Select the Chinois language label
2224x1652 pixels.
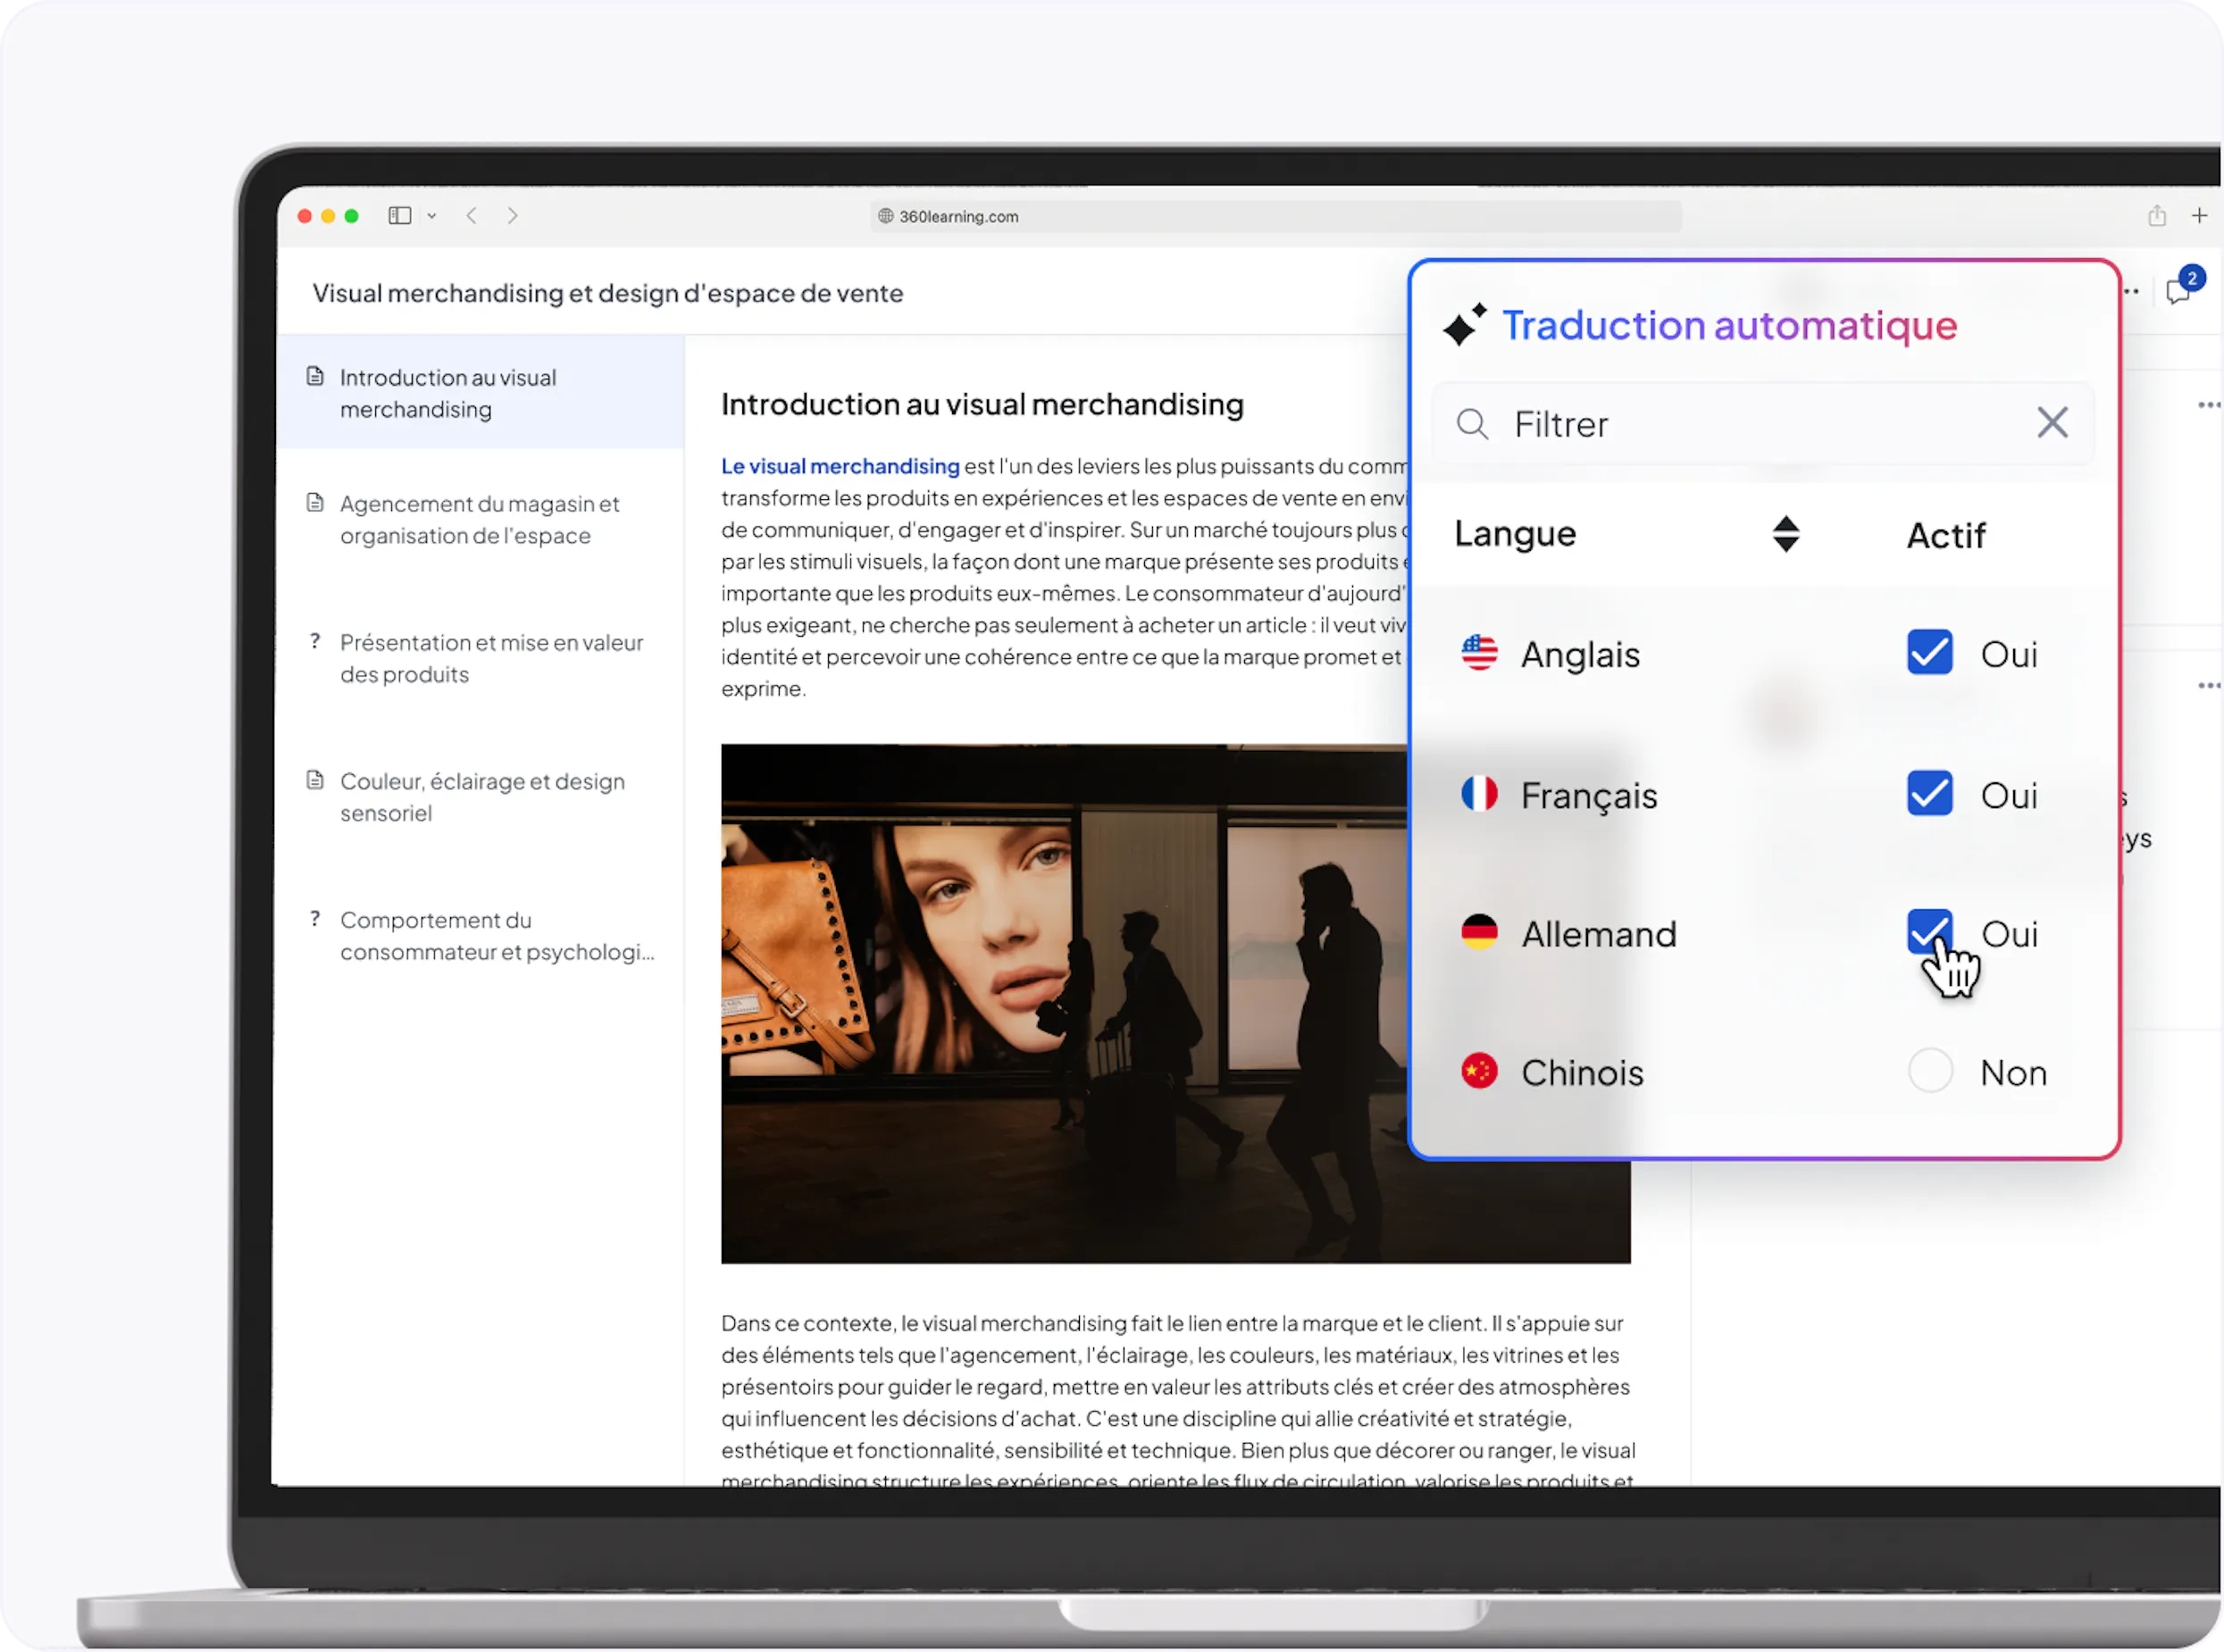tap(1582, 1073)
